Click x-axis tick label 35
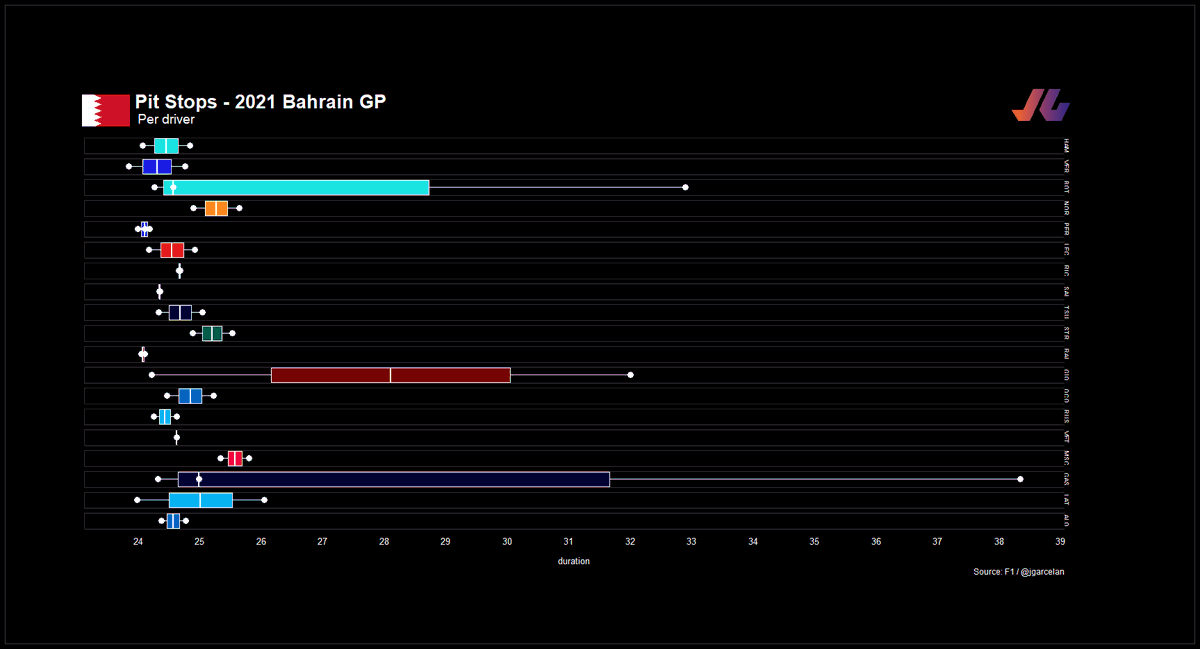The width and height of the screenshot is (1200, 649). click(815, 541)
